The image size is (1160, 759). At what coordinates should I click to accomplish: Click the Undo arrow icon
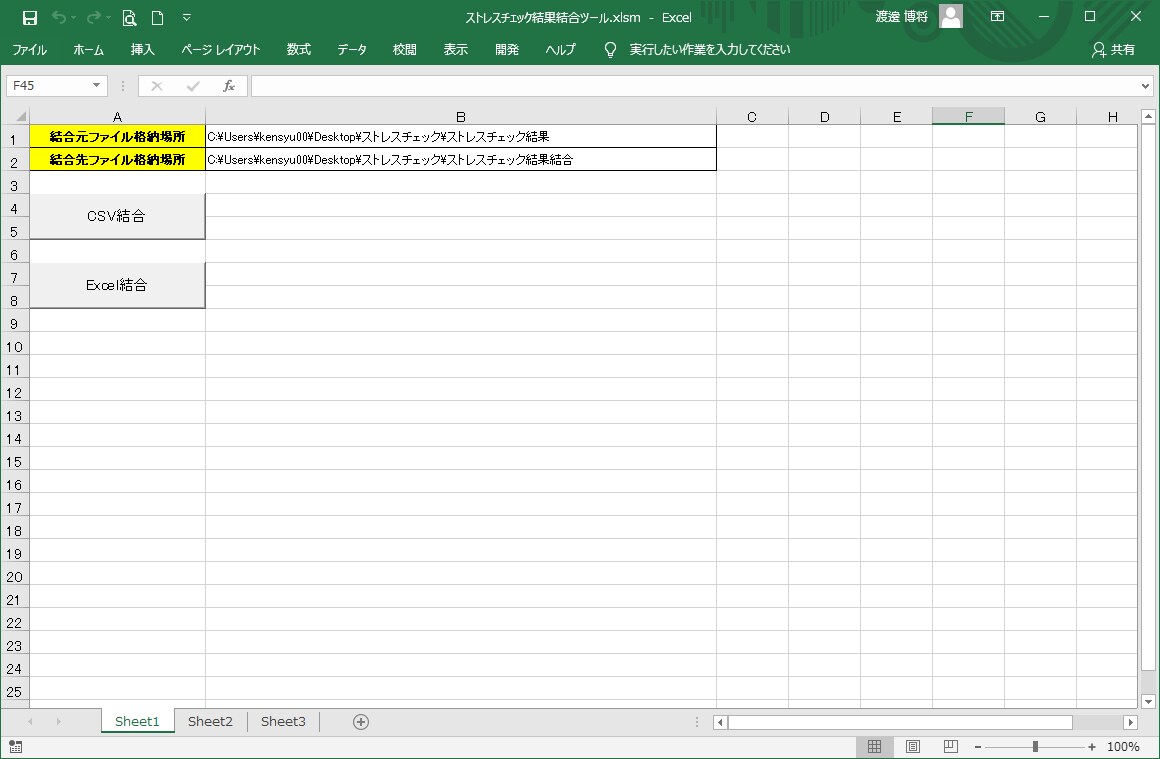point(58,18)
